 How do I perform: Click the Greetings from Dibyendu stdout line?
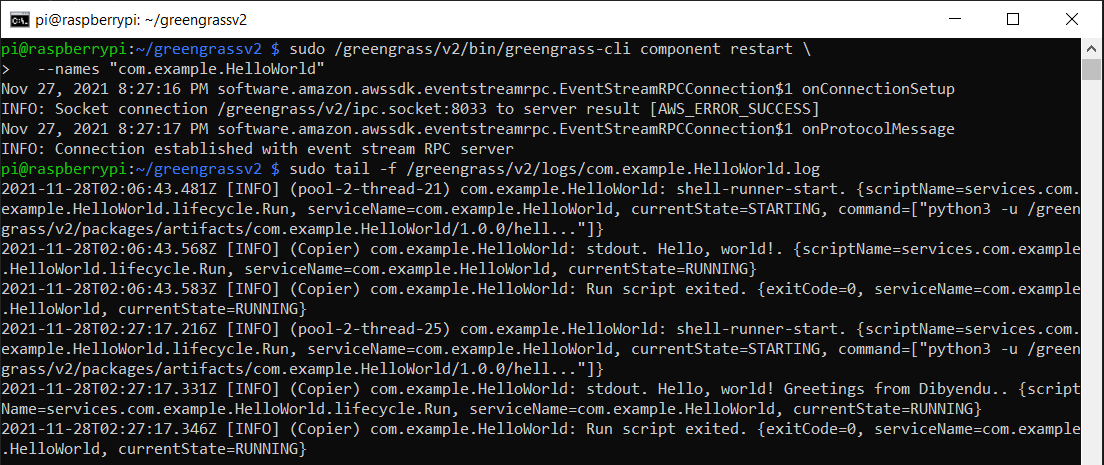coord(541,399)
